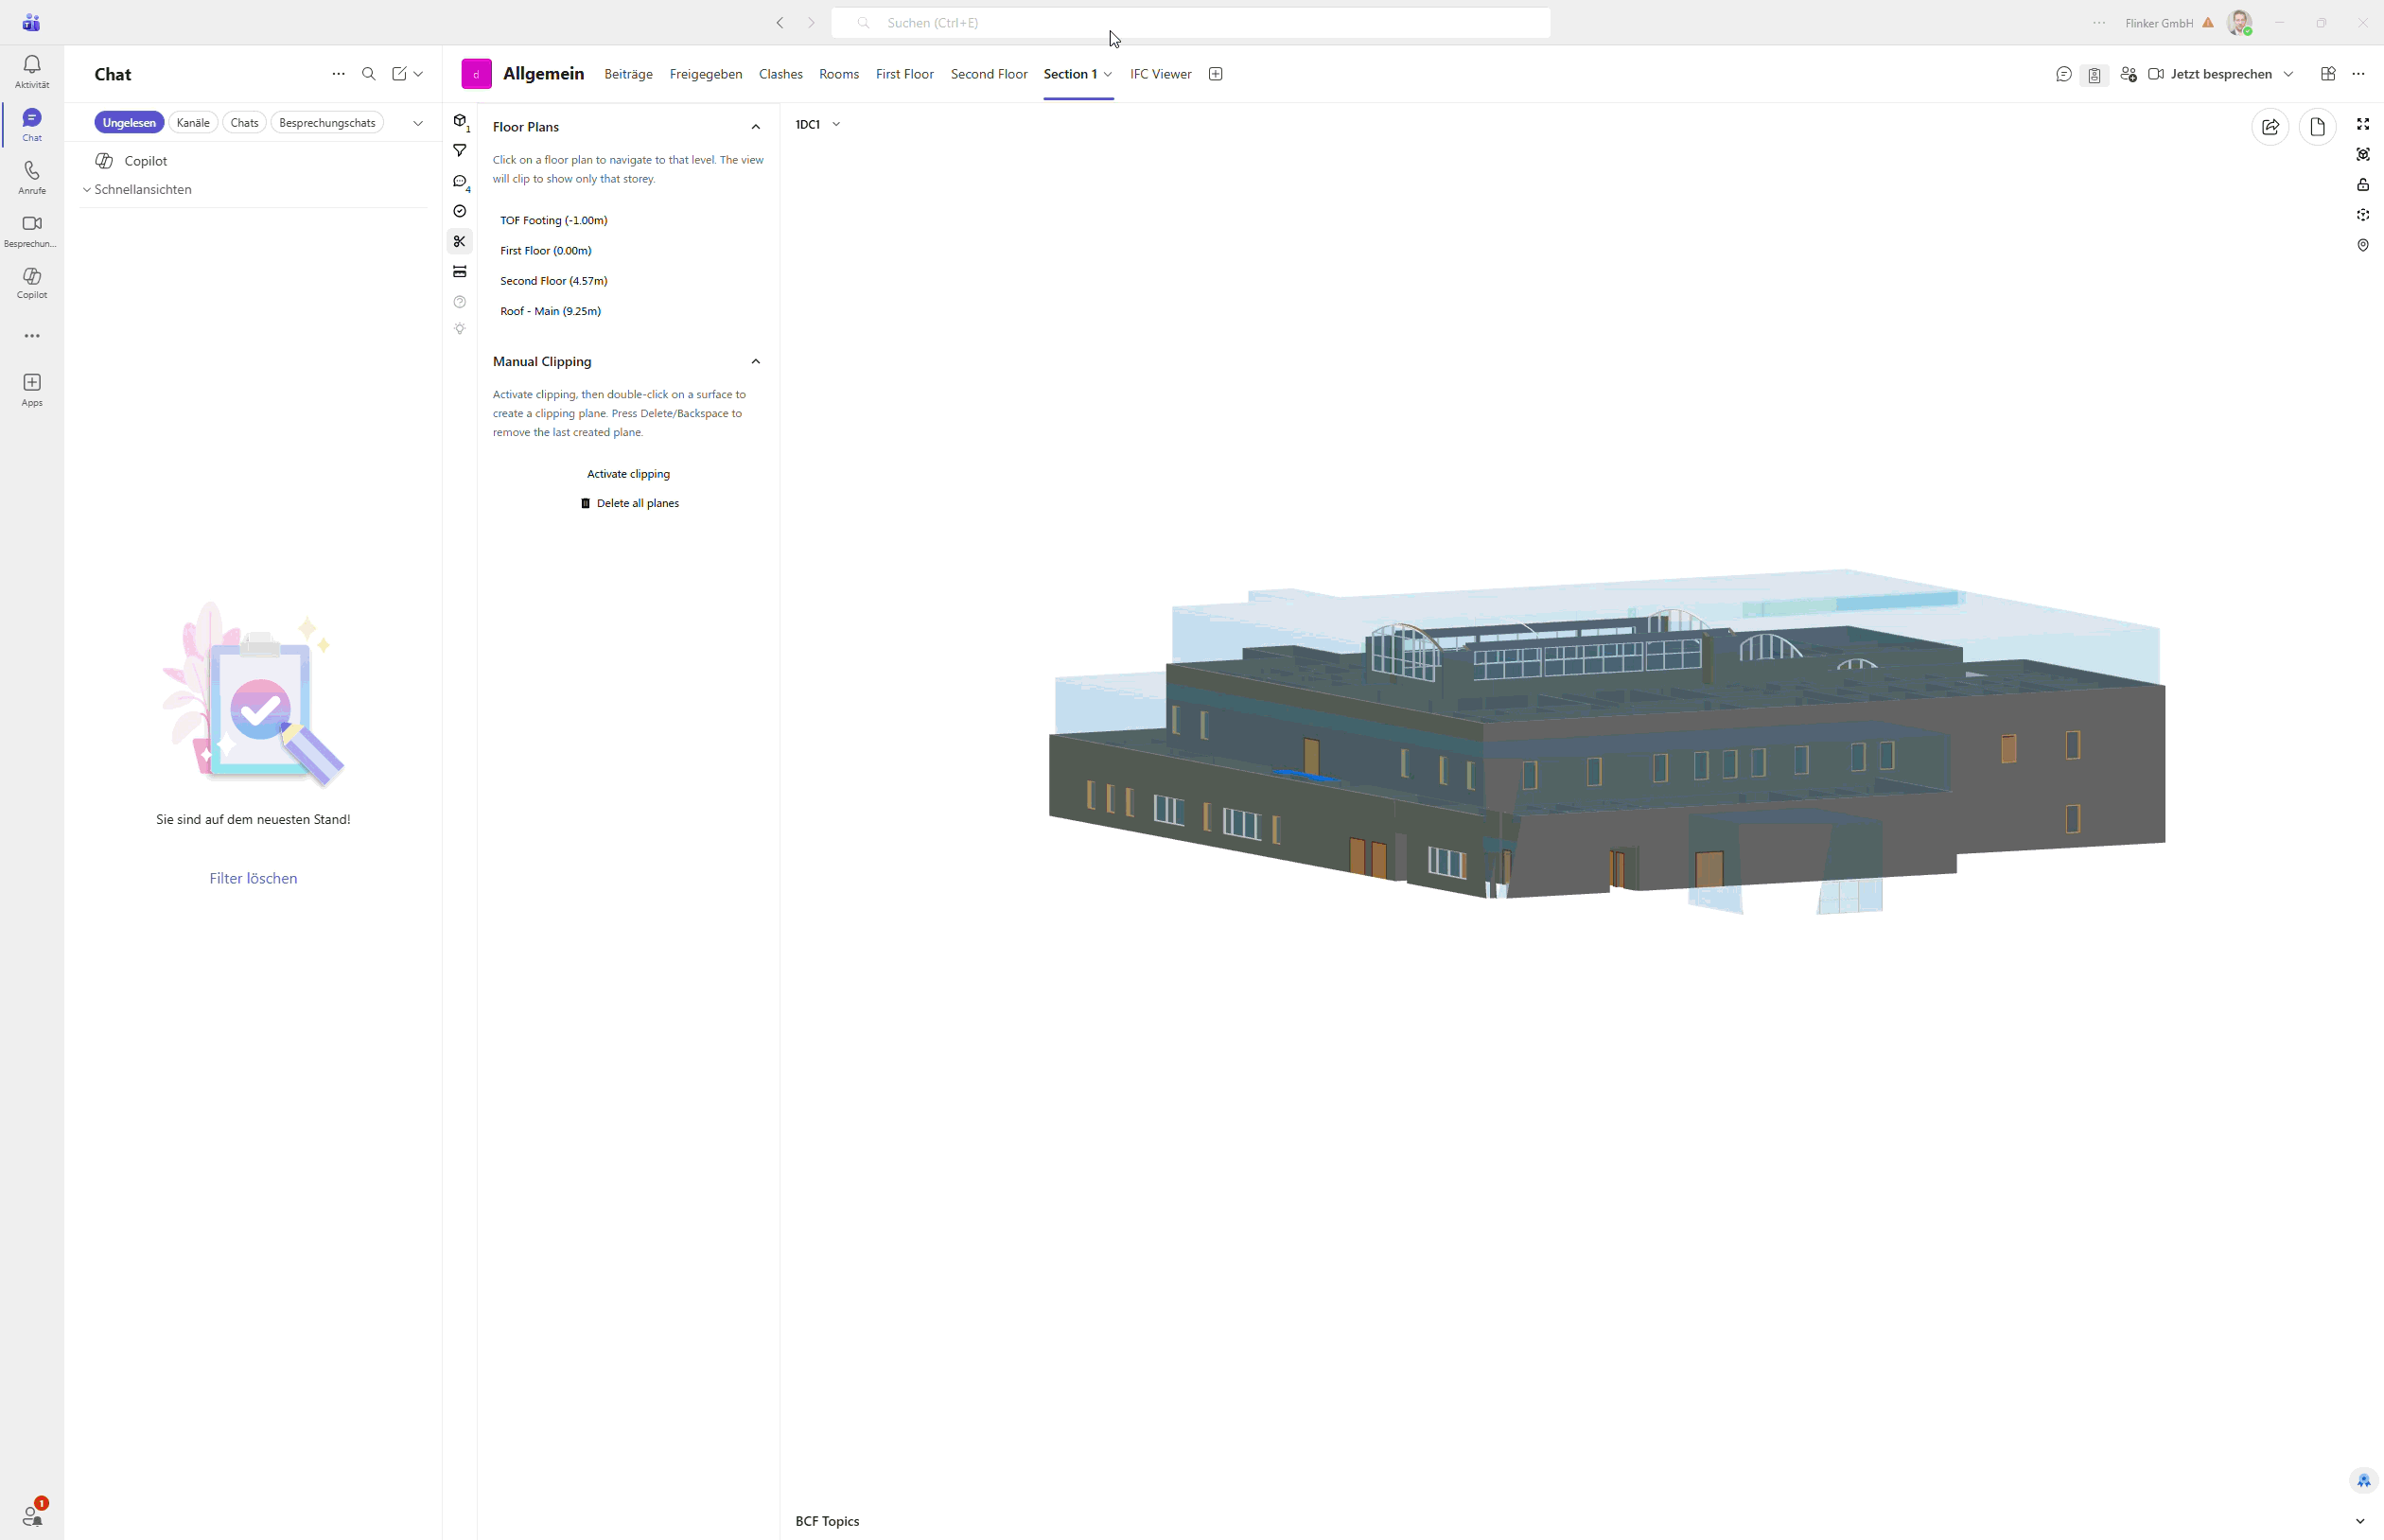Switch to the IFC Viewer tab
The image size is (2384, 1540).
pos(1160,74)
